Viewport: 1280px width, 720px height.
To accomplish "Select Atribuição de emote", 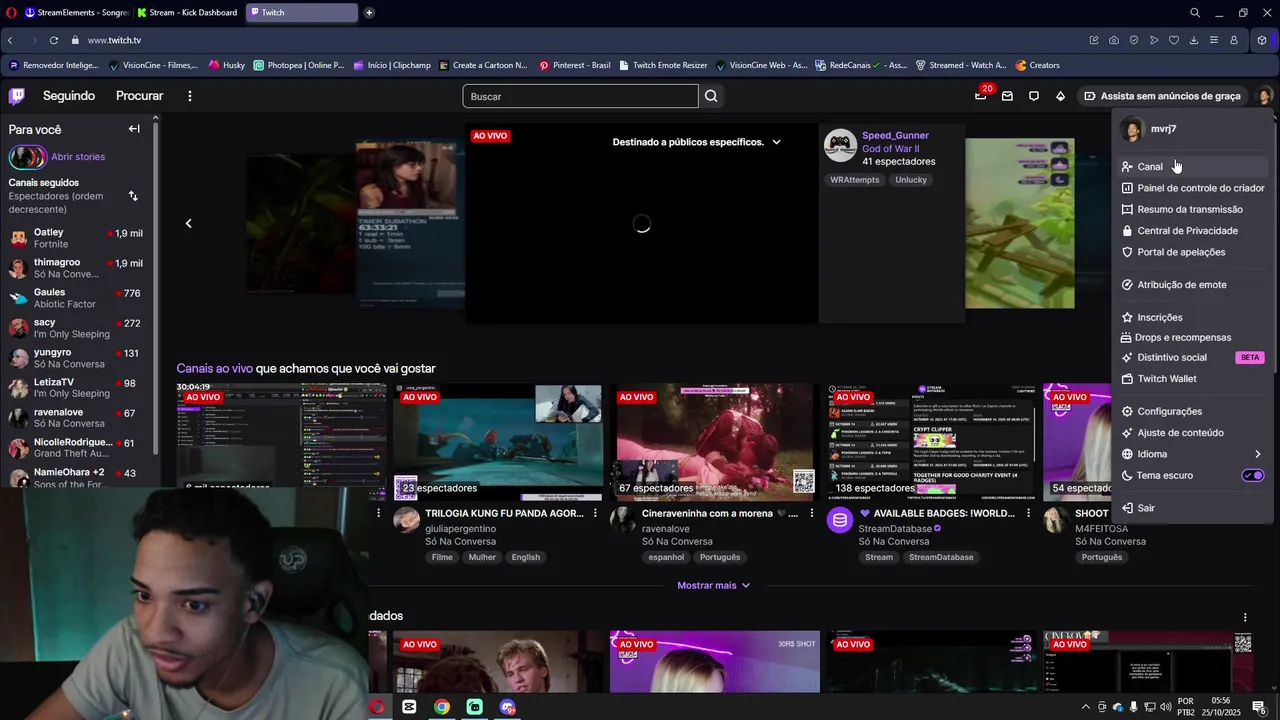I will point(1193,284).
